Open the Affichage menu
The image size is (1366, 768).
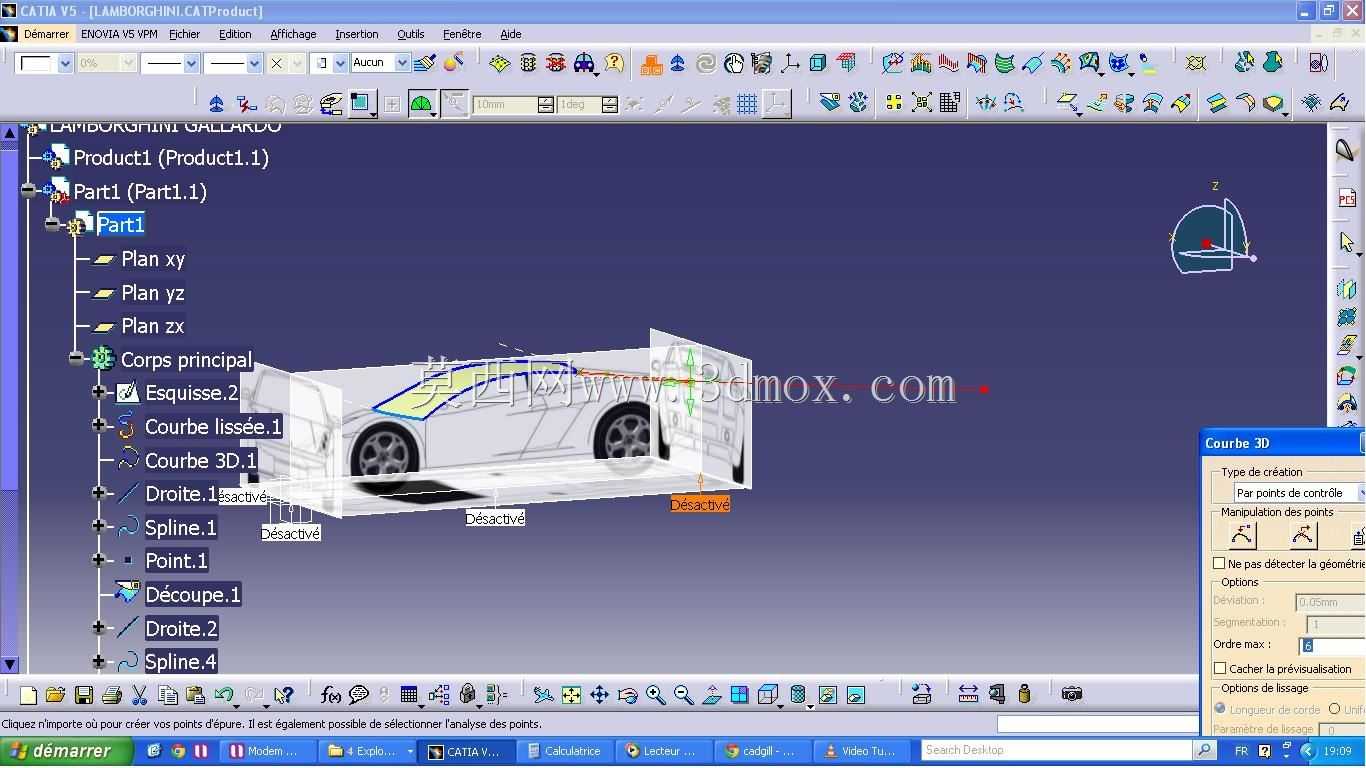(x=293, y=34)
